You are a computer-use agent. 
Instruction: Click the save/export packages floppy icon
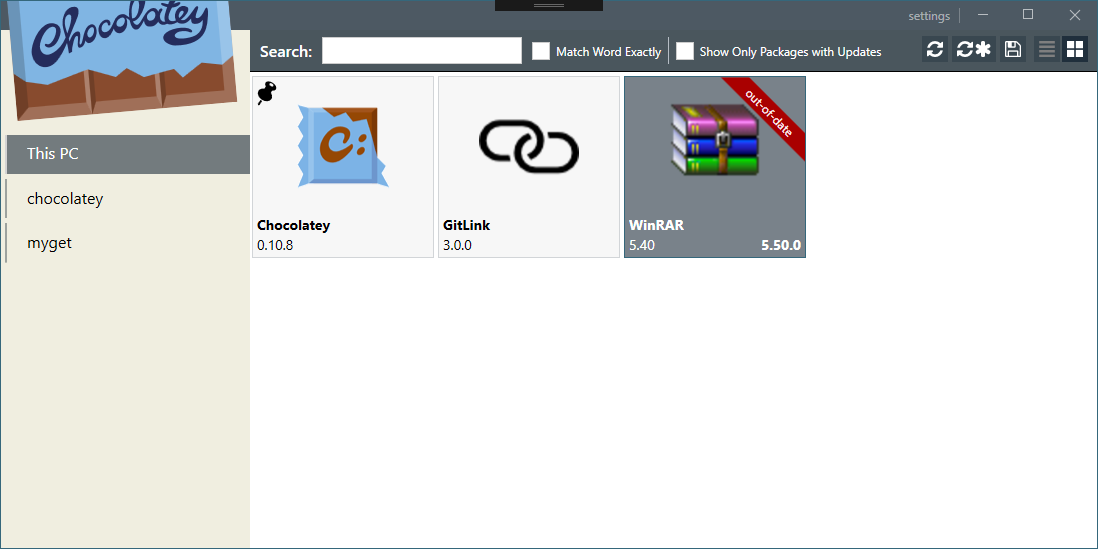1013,49
